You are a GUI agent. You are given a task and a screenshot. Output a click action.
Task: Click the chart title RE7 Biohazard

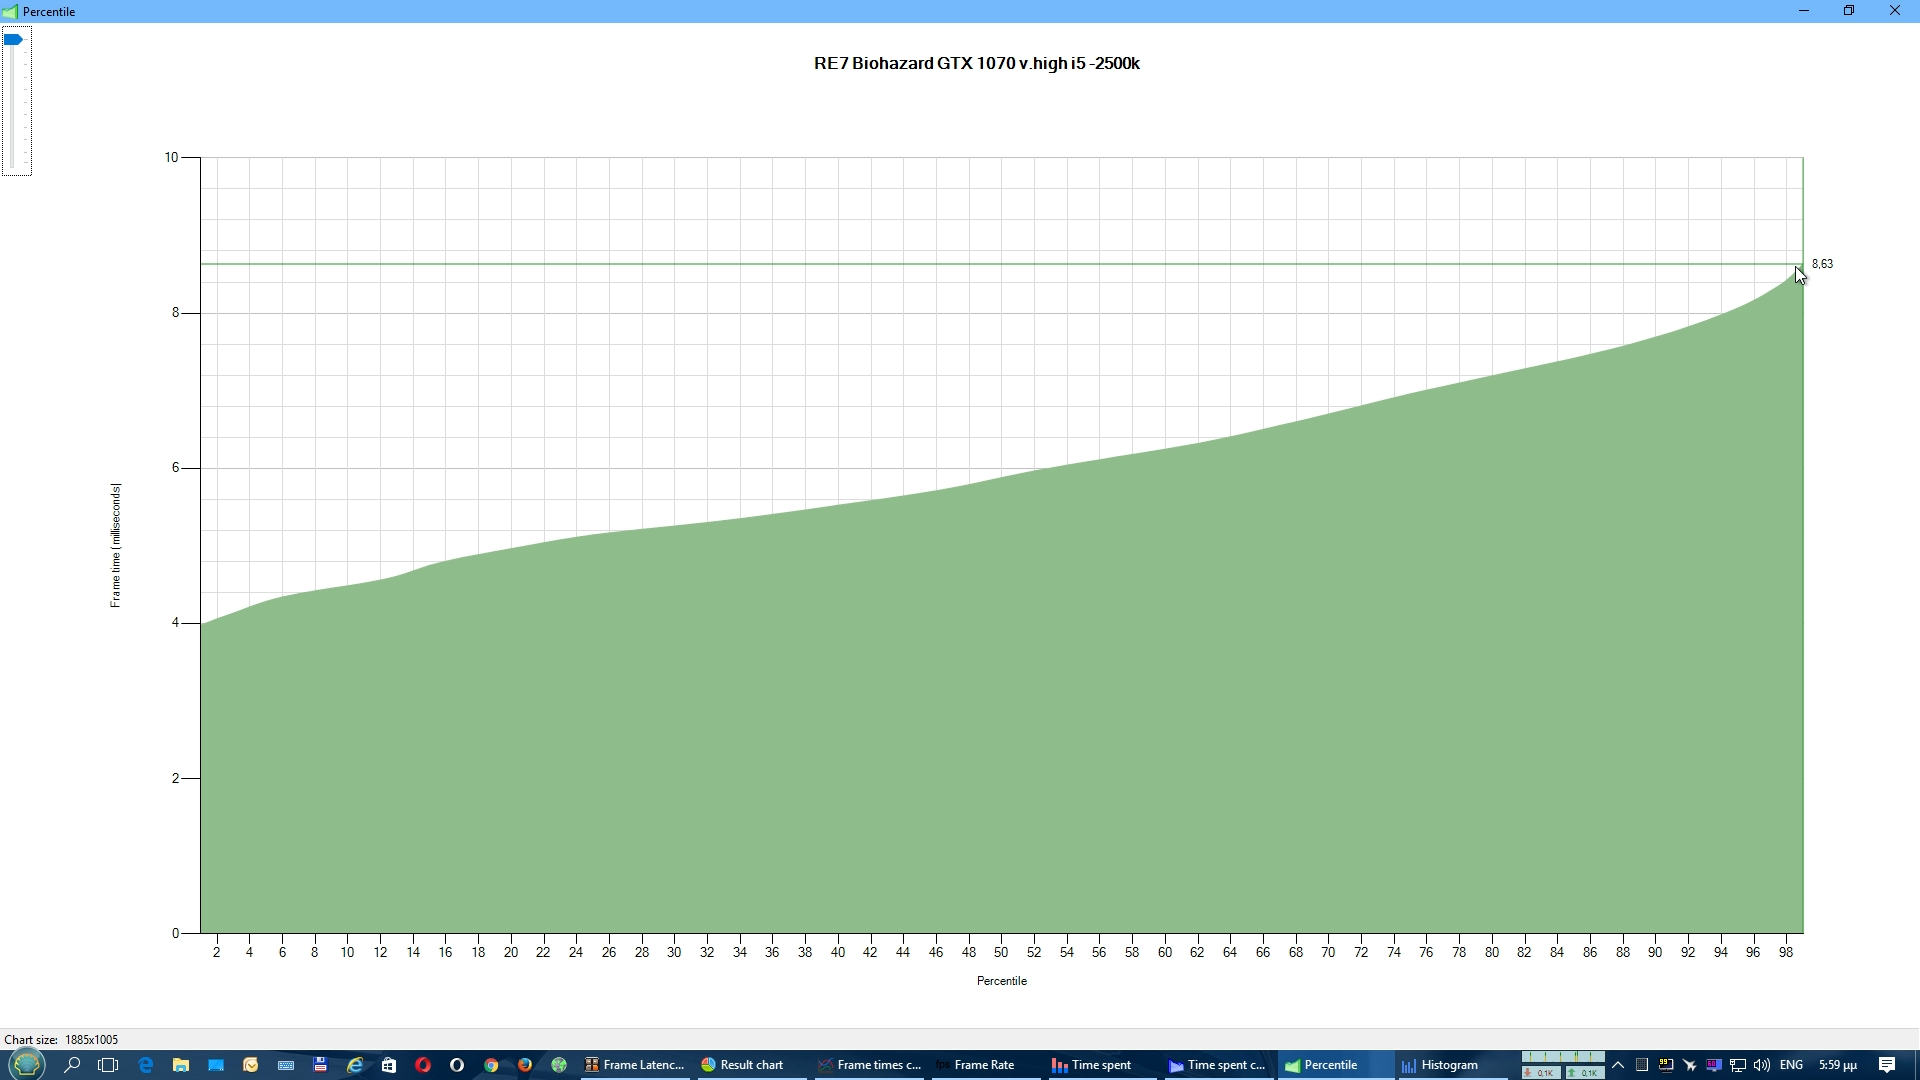(977, 63)
